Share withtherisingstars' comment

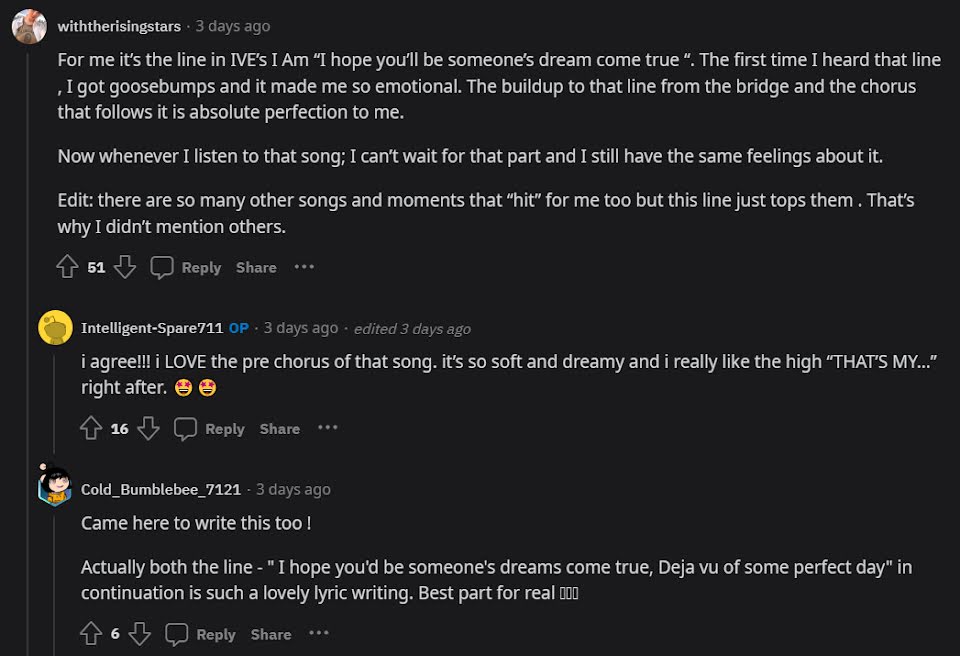[256, 268]
